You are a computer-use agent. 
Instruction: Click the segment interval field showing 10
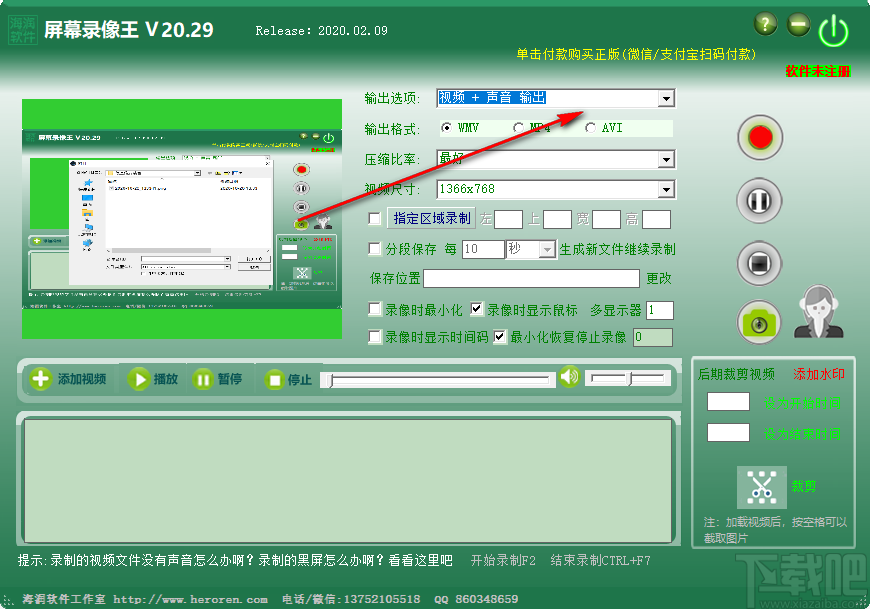(x=483, y=250)
